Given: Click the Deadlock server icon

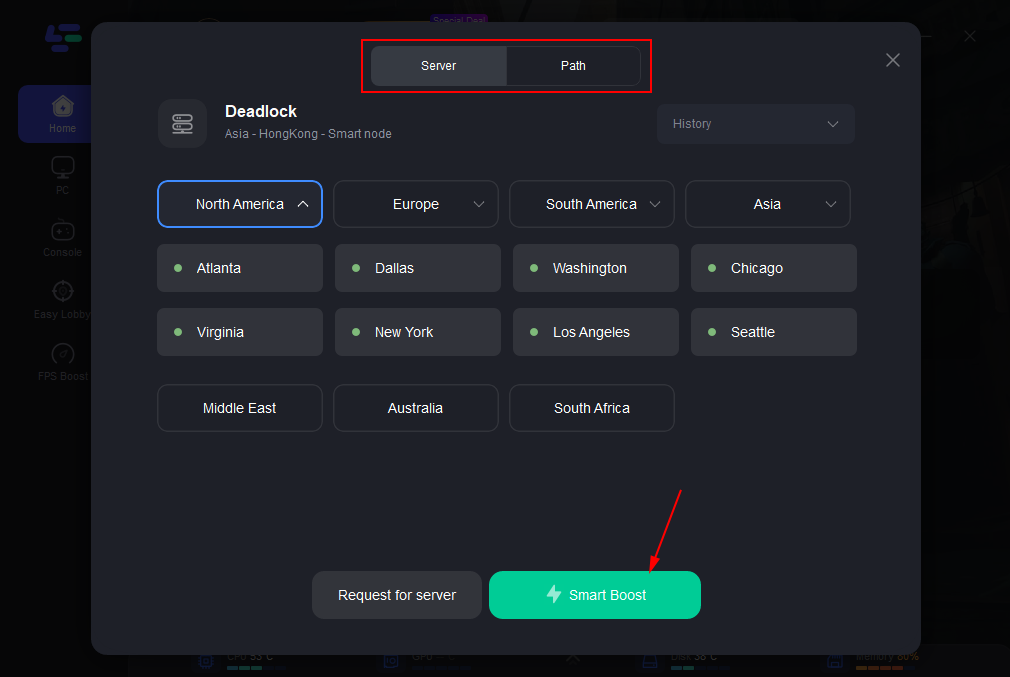Looking at the screenshot, I should coord(182,123).
